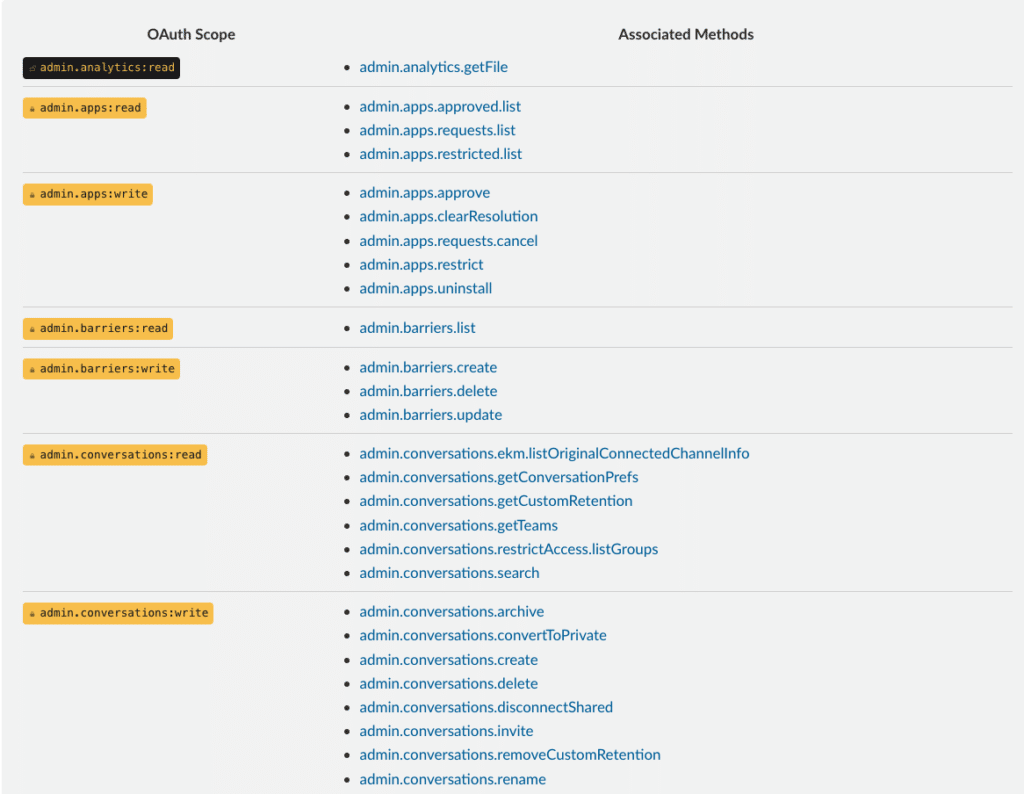Viewport: 1024px width, 794px height.
Task: Click the admin.barriers:read scope badge
Action: pos(98,328)
